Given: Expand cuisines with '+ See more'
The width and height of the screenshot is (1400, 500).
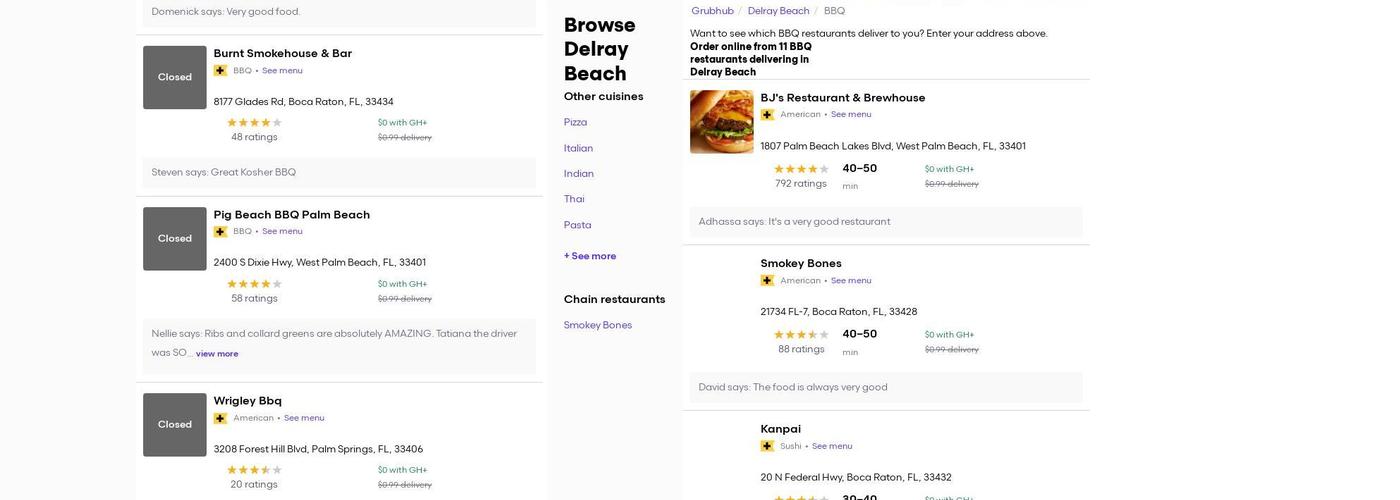Looking at the screenshot, I should point(590,257).
